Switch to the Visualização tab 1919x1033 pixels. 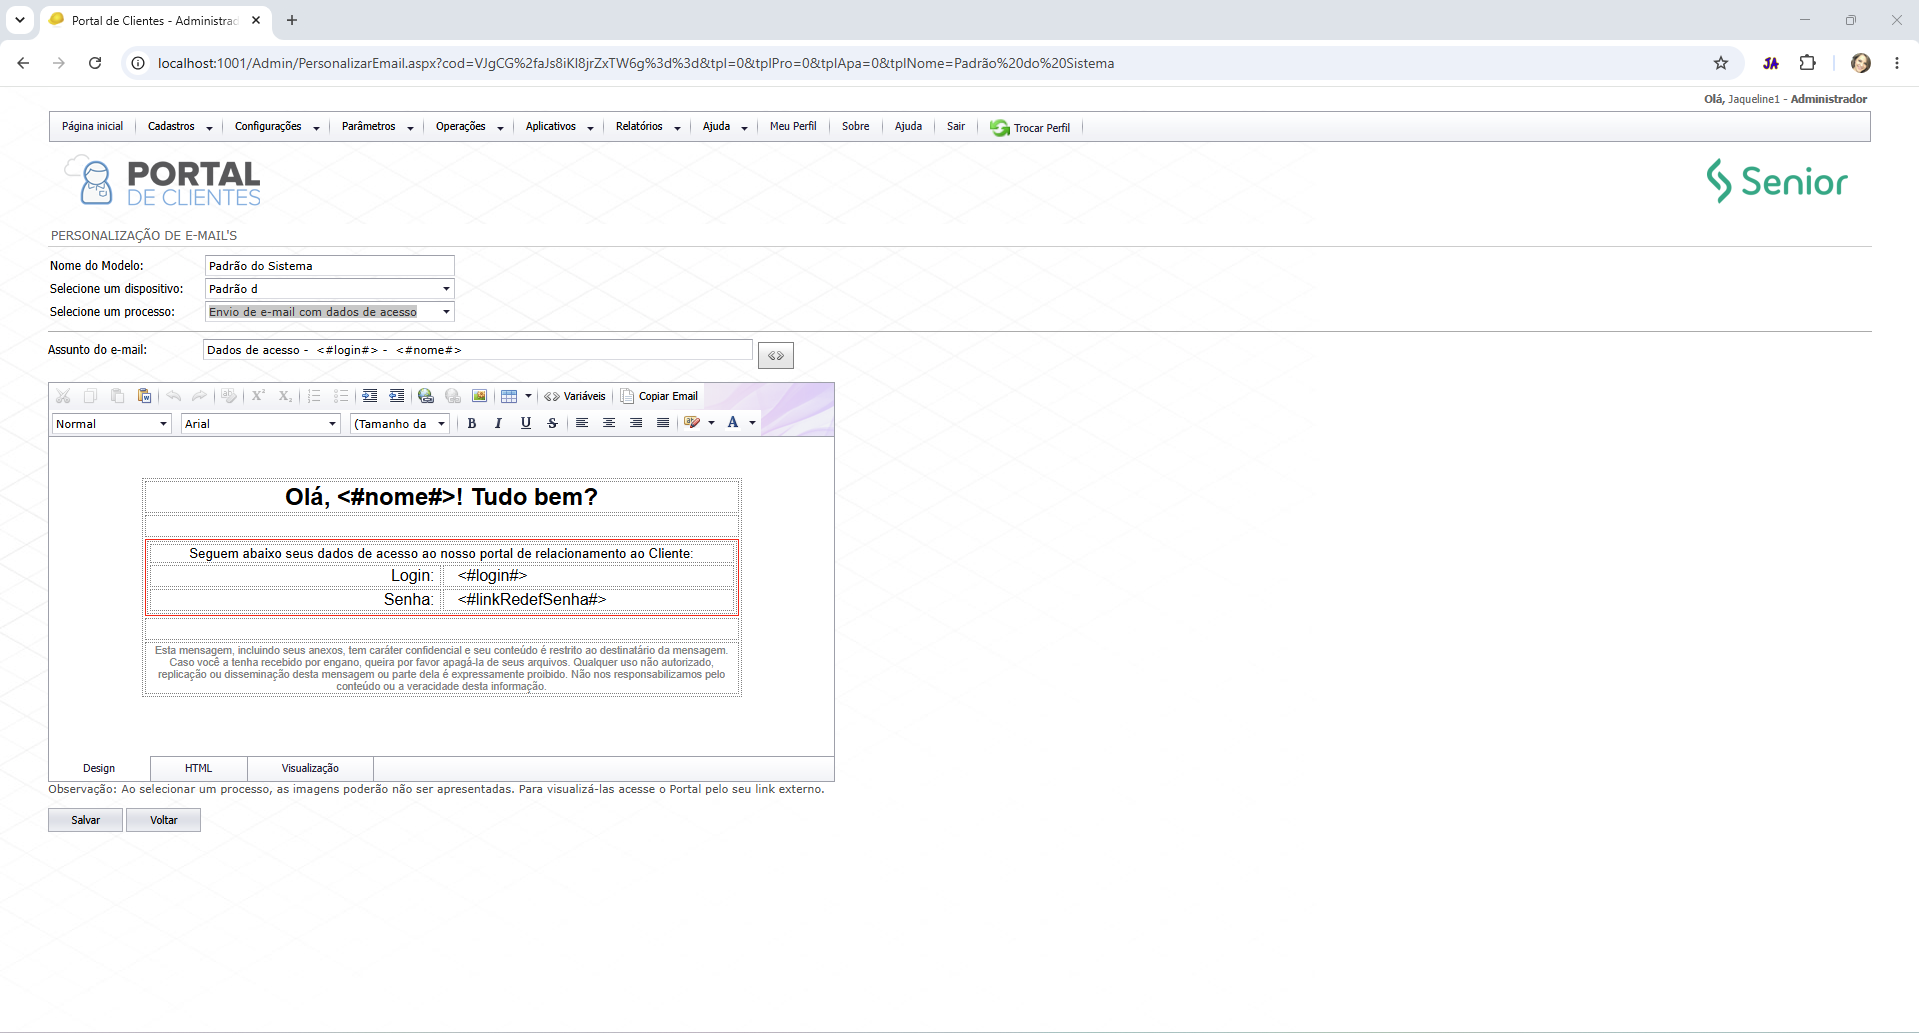click(310, 768)
